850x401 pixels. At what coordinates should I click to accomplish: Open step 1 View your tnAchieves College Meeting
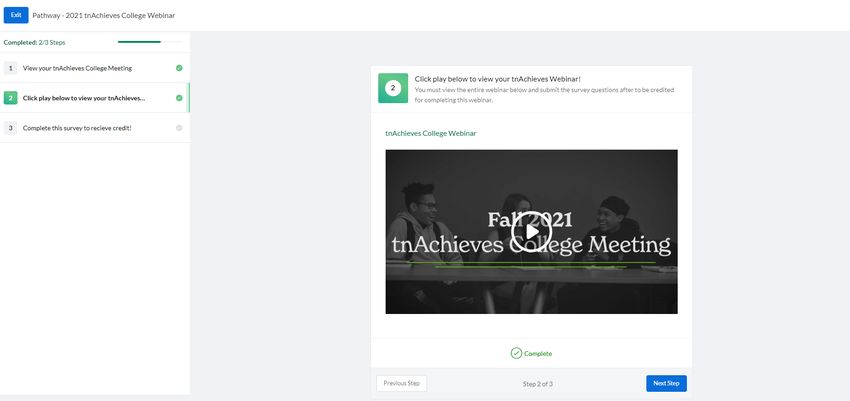click(x=95, y=68)
